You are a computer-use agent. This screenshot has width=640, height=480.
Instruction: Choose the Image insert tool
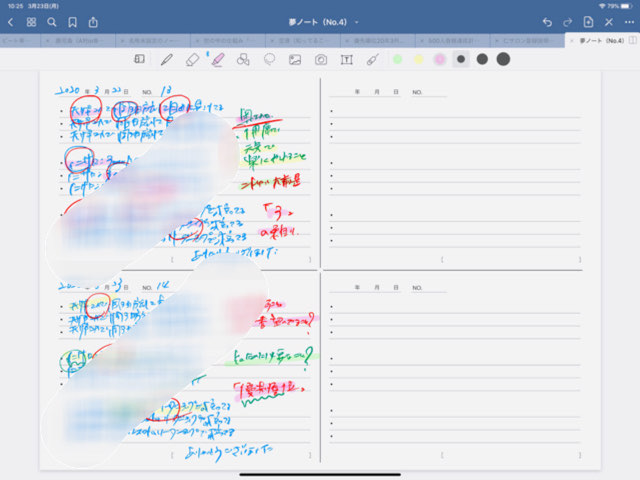[295, 60]
